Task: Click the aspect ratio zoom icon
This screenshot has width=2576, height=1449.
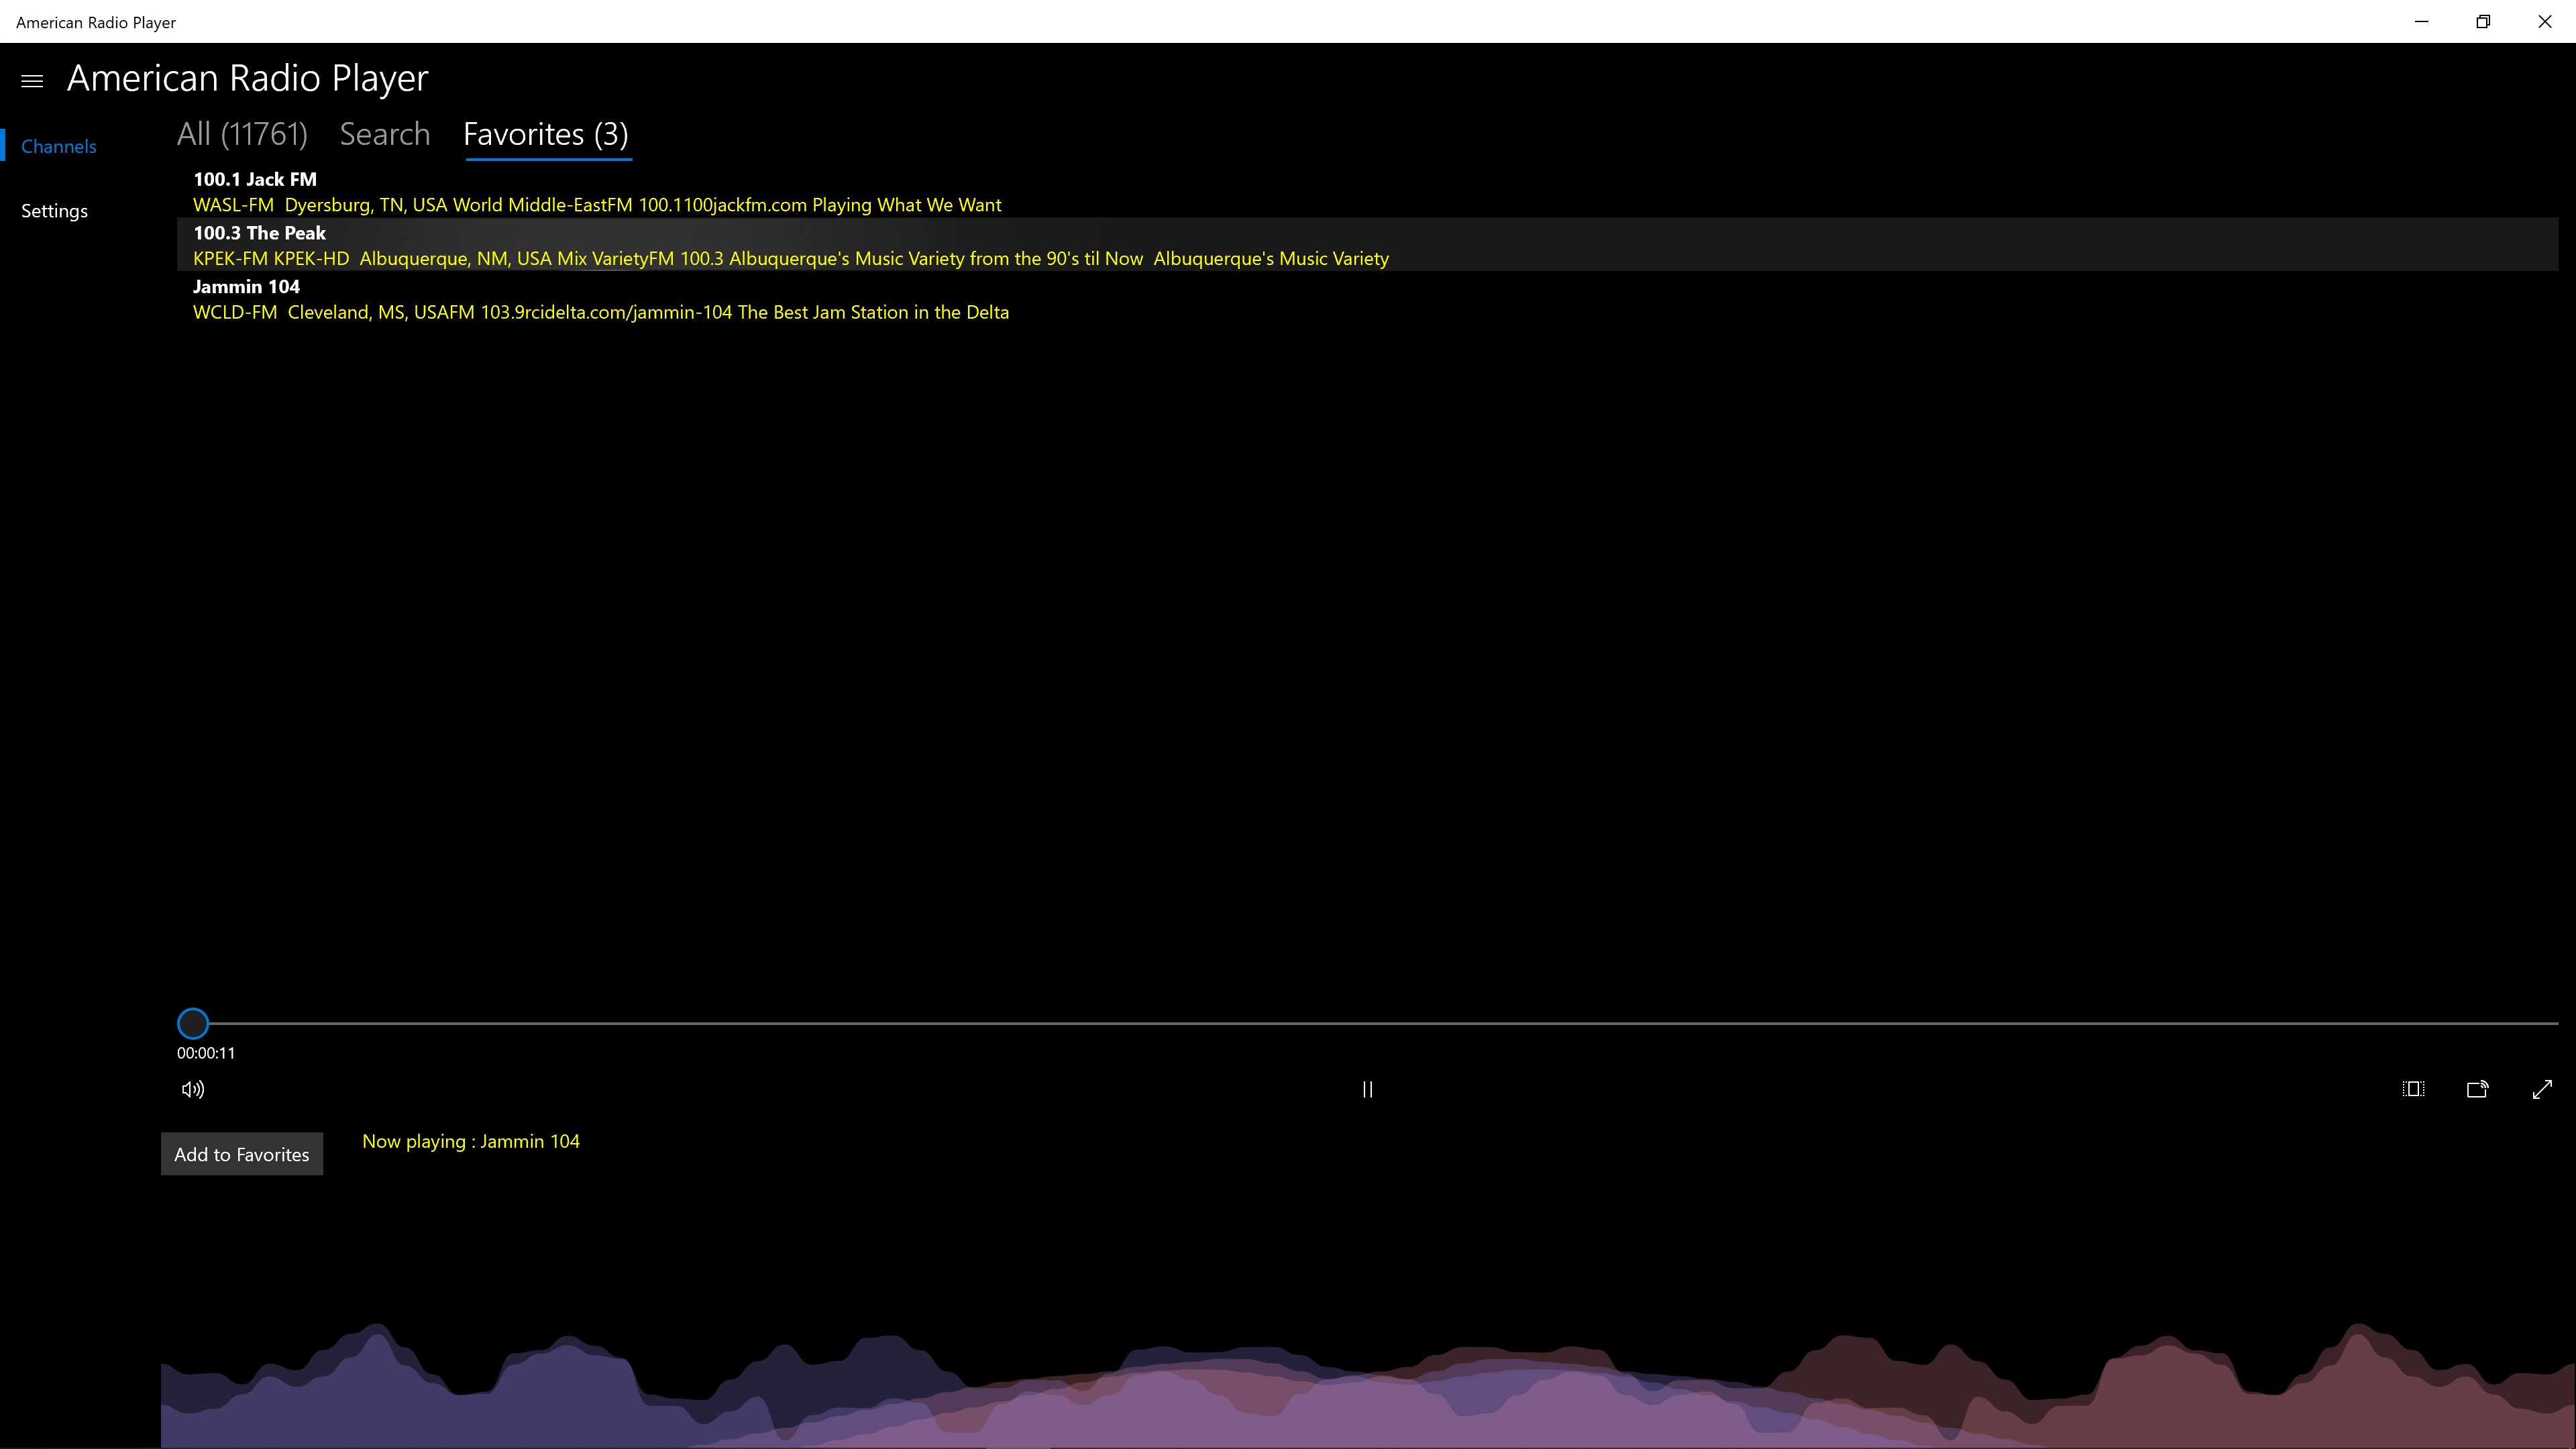Action: pyautogui.click(x=2413, y=1089)
